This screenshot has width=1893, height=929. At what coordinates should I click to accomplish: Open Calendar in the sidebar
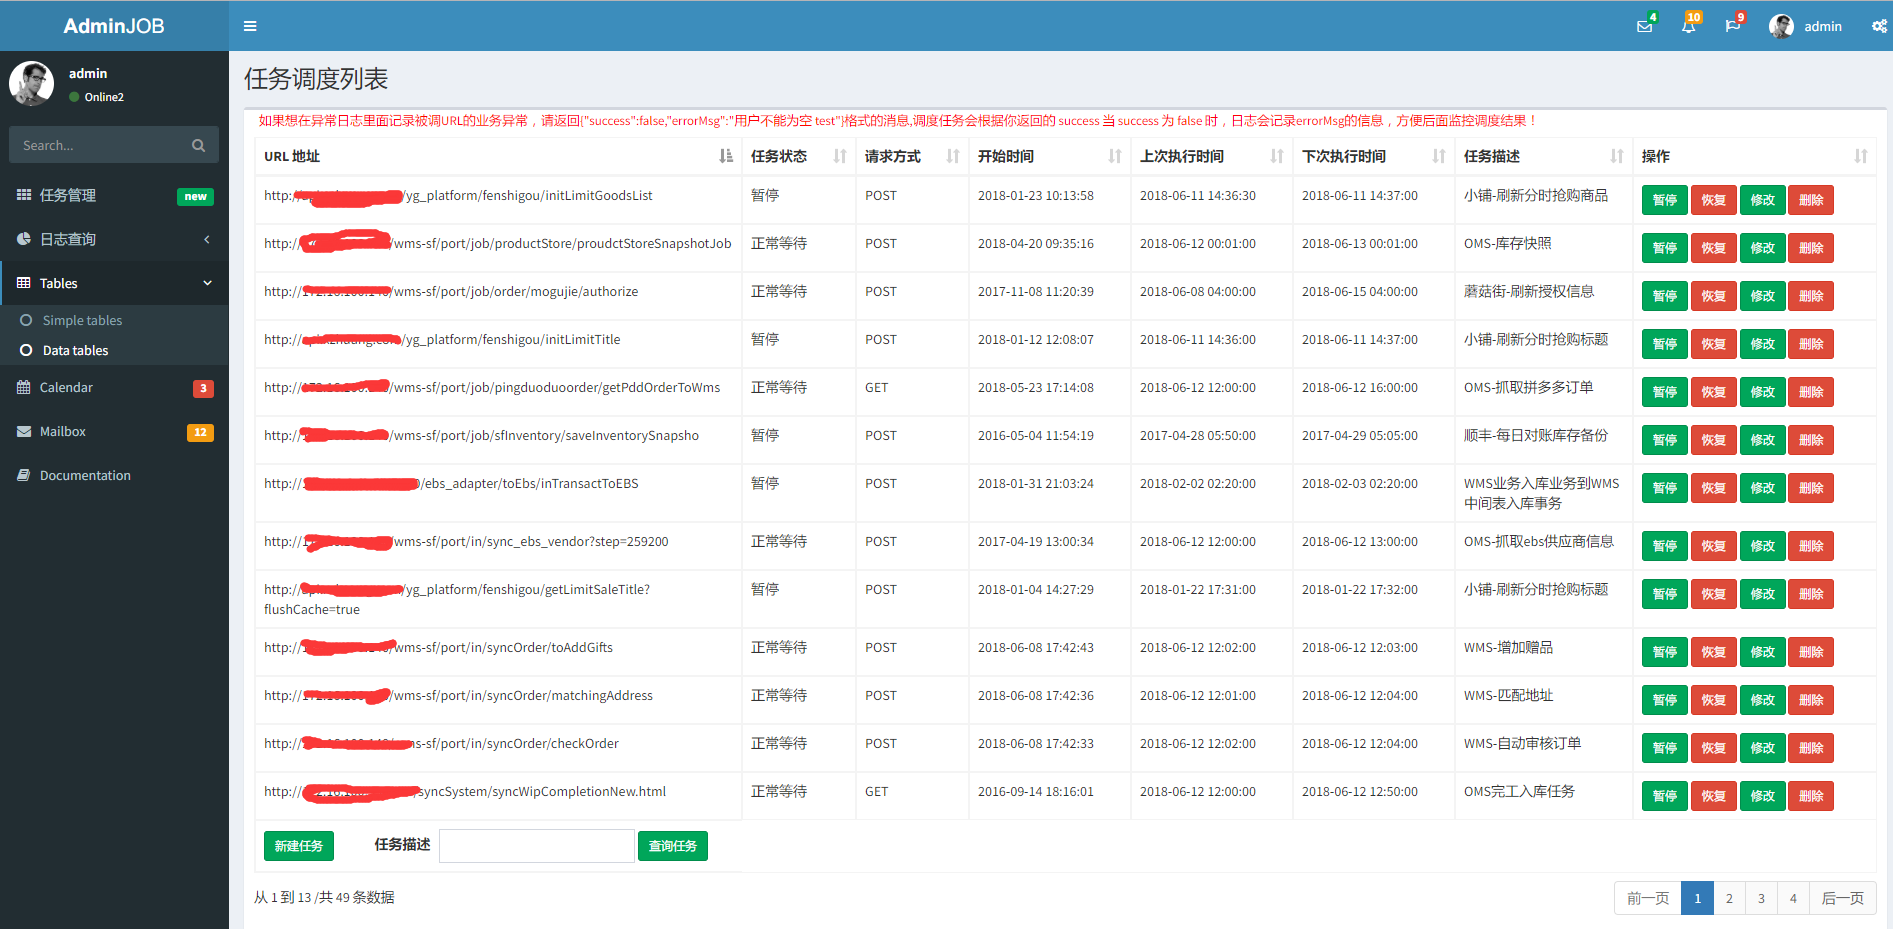coord(114,387)
